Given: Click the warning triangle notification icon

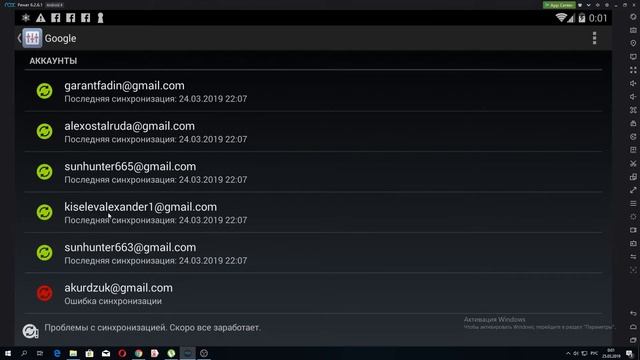Looking at the screenshot, I should tap(40, 18).
